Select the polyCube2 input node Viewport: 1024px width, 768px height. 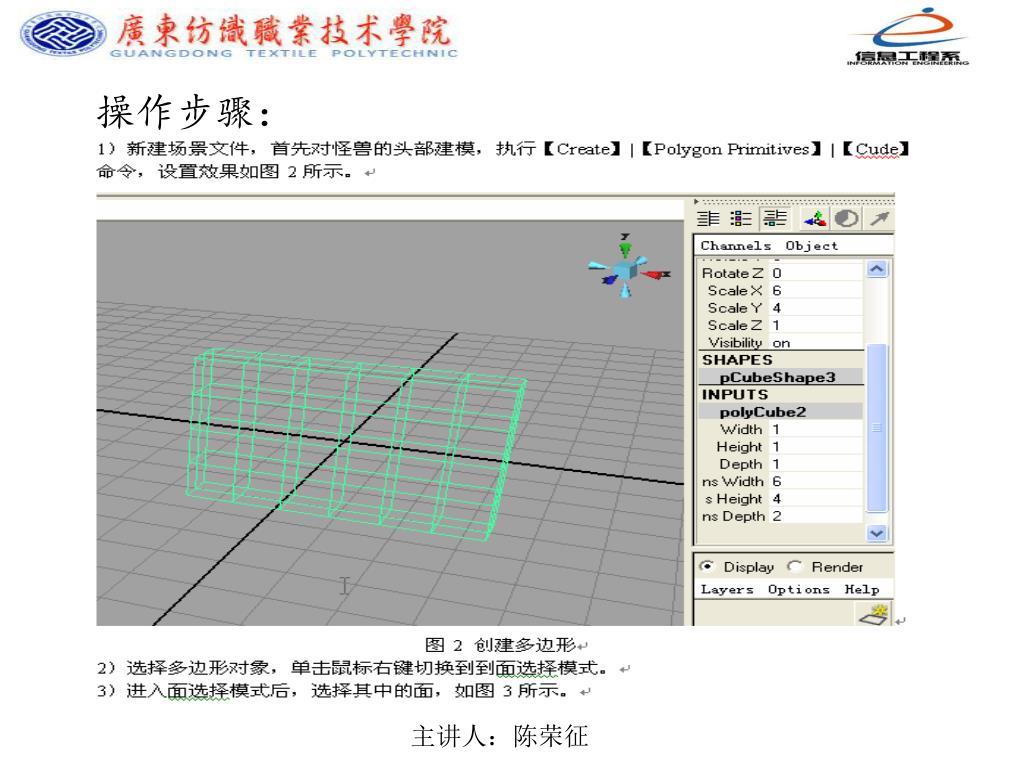[x=780, y=412]
